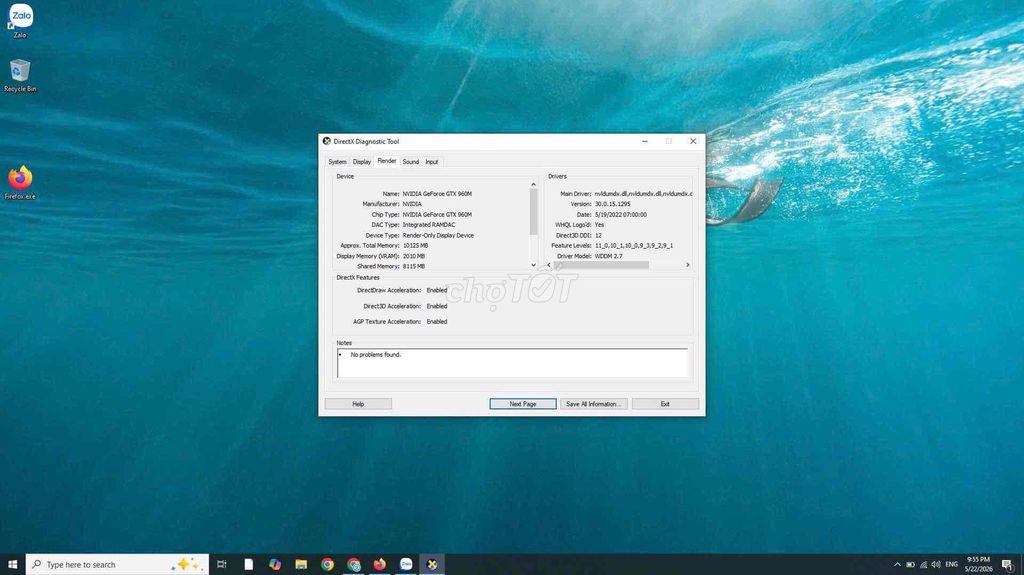Select the Feature Levels value

coord(633,246)
